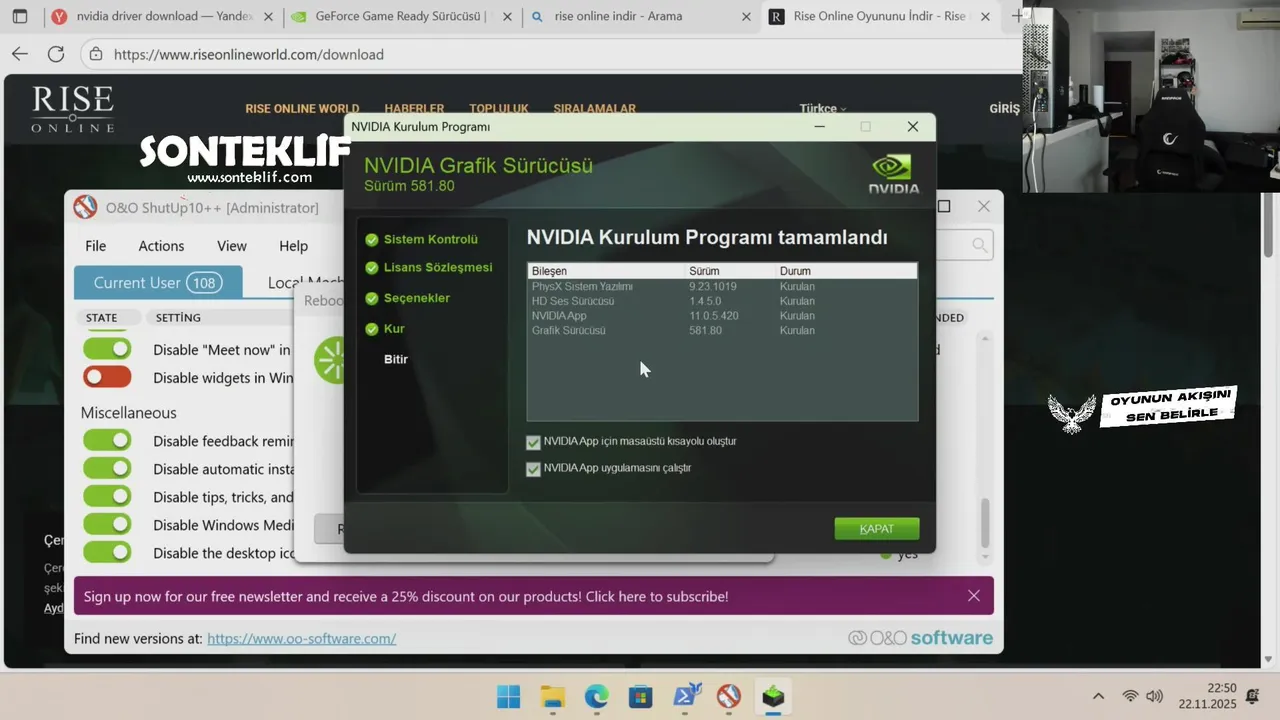The height and width of the screenshot is (720, 1280).
Task: Click the browser back arrow
Action: [19, 55]
